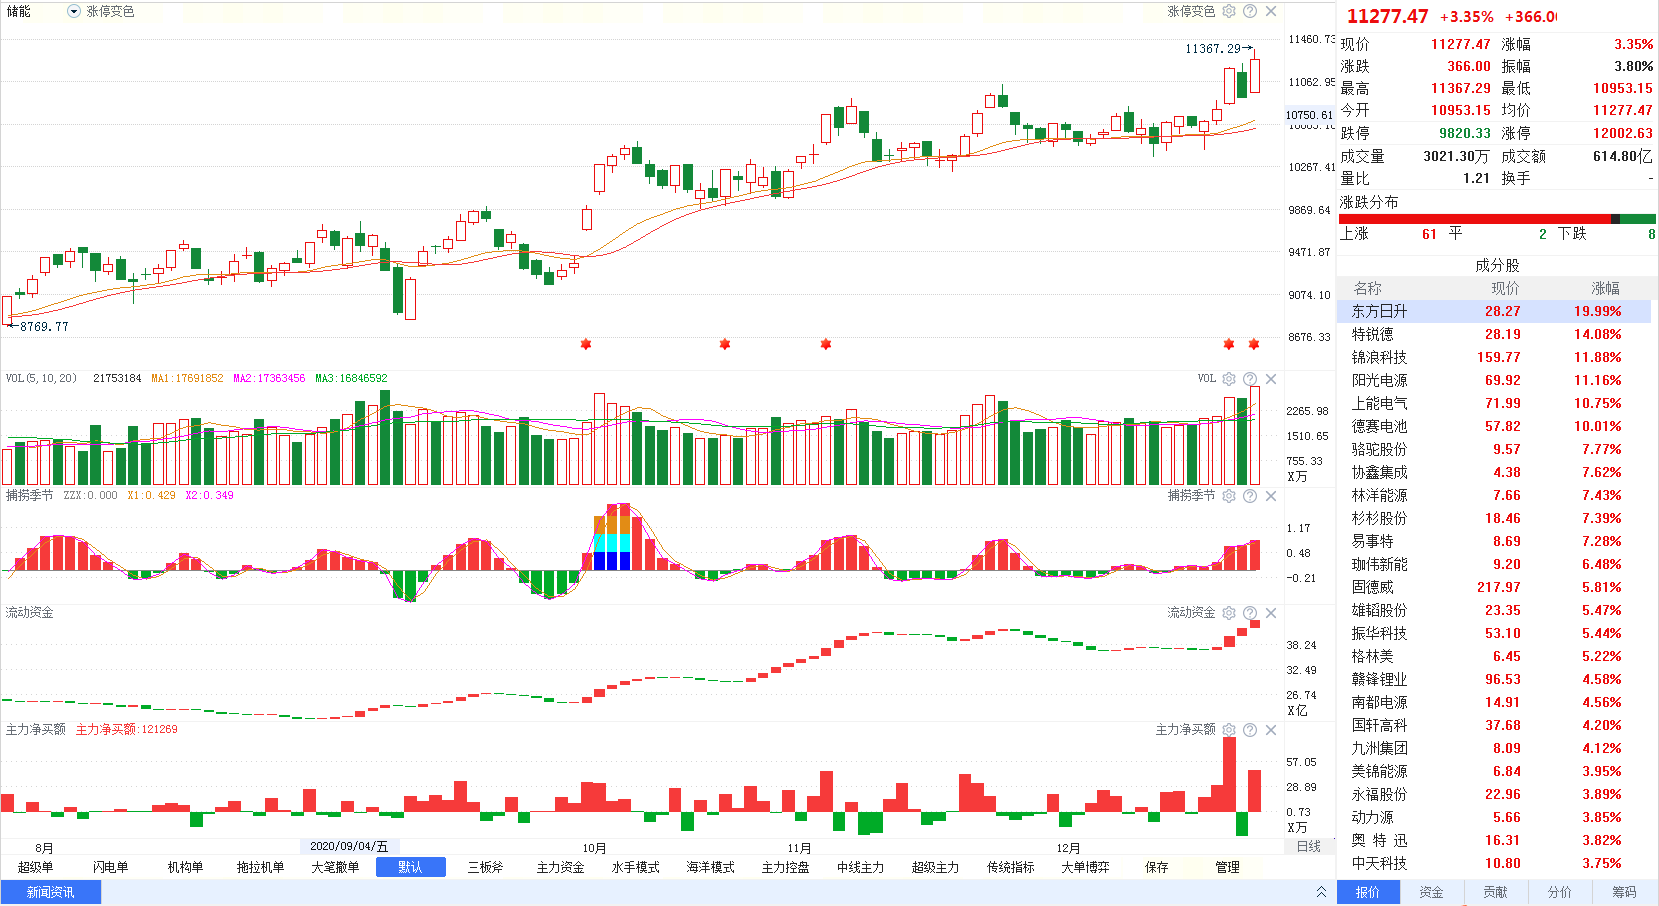The image size is (1659, 906).
Task: Select the 机构单 indicator template
Action: click(185, 867)
